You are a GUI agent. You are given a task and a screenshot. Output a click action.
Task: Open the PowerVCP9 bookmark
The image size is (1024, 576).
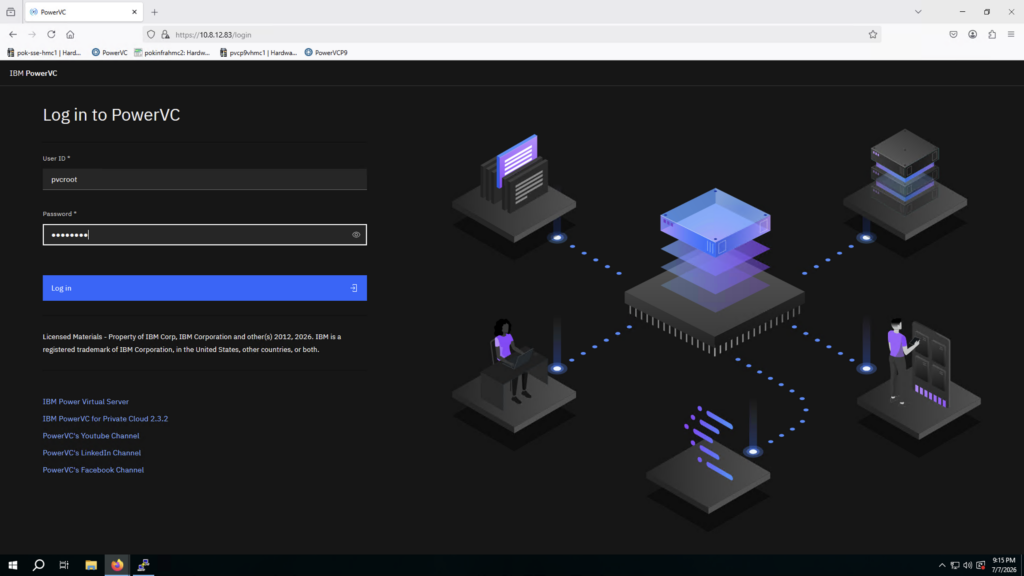[326, 52]
